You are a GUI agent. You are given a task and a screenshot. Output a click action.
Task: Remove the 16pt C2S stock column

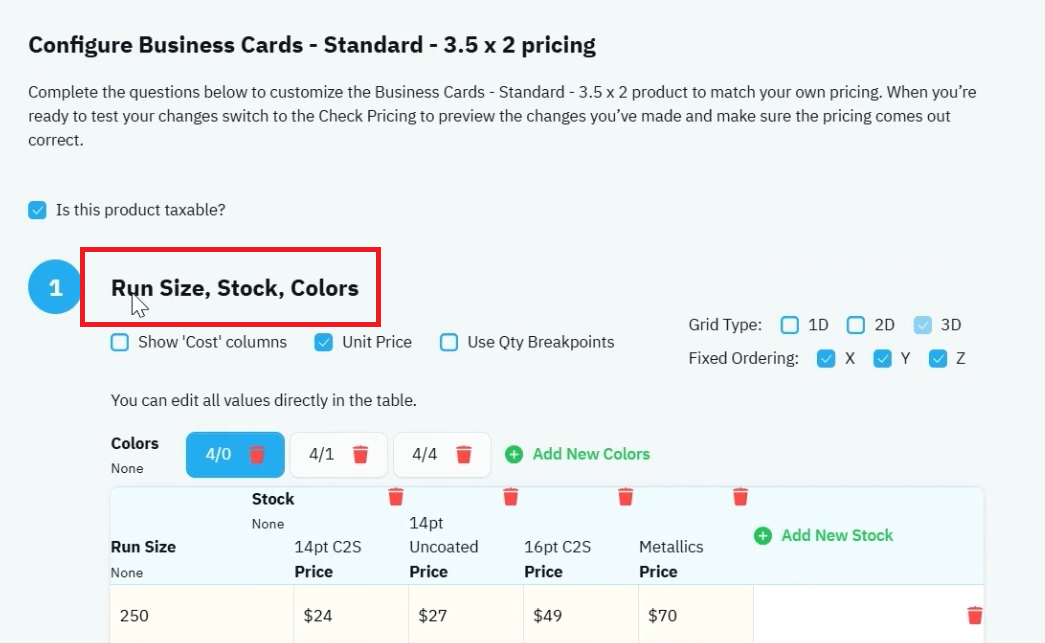click(625, 496)
